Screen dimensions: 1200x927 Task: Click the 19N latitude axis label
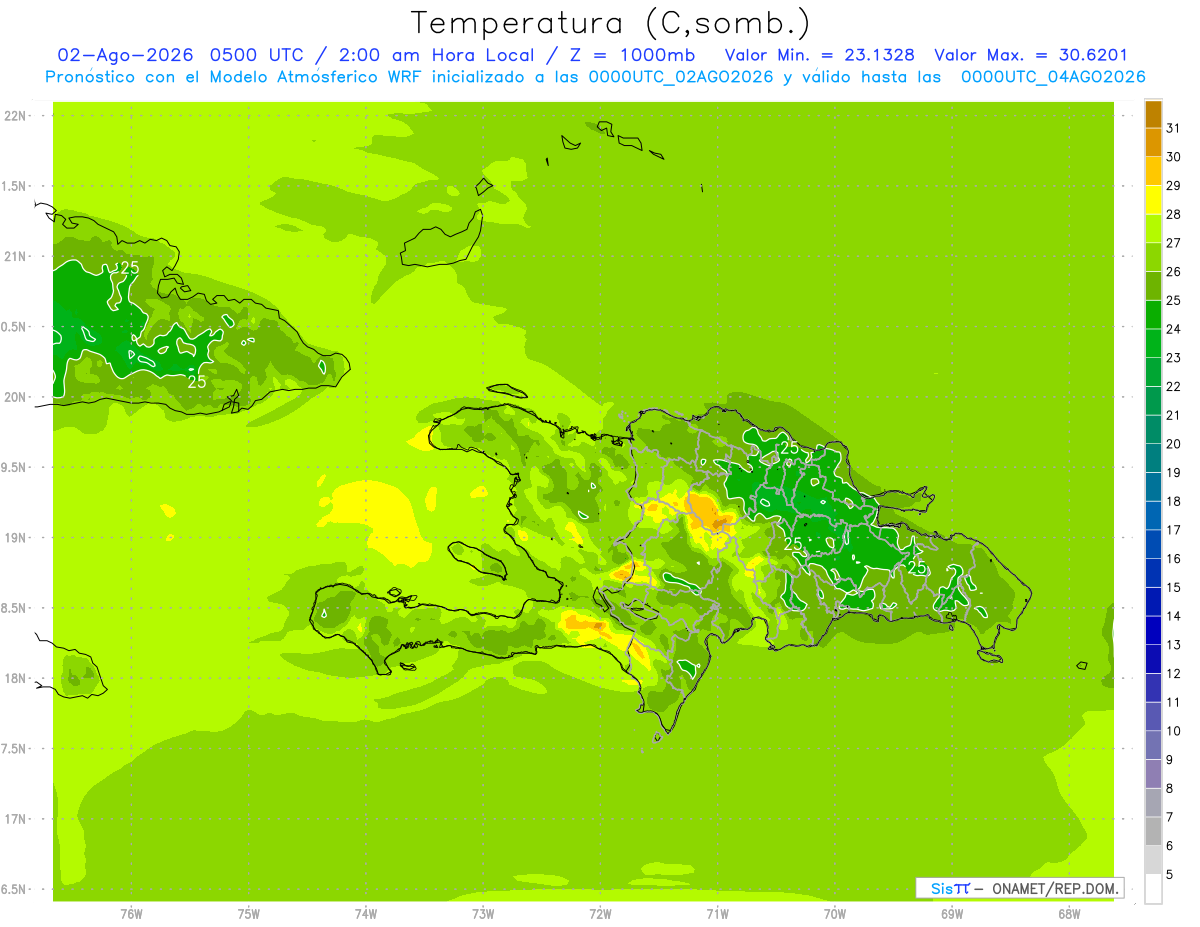tap(15, 538)
